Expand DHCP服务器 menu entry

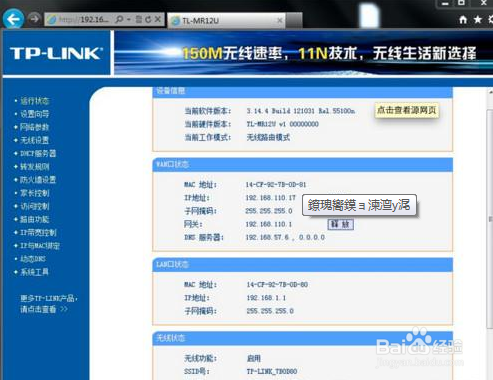coord(38,153)
